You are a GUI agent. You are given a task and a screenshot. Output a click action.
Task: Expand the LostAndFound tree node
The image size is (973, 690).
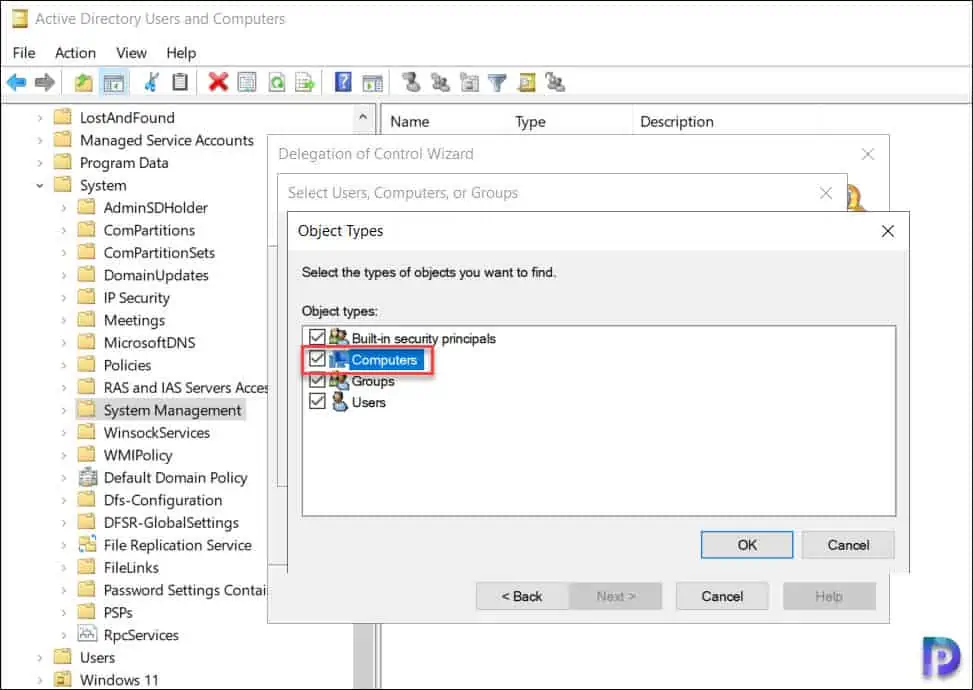point(40,117)
